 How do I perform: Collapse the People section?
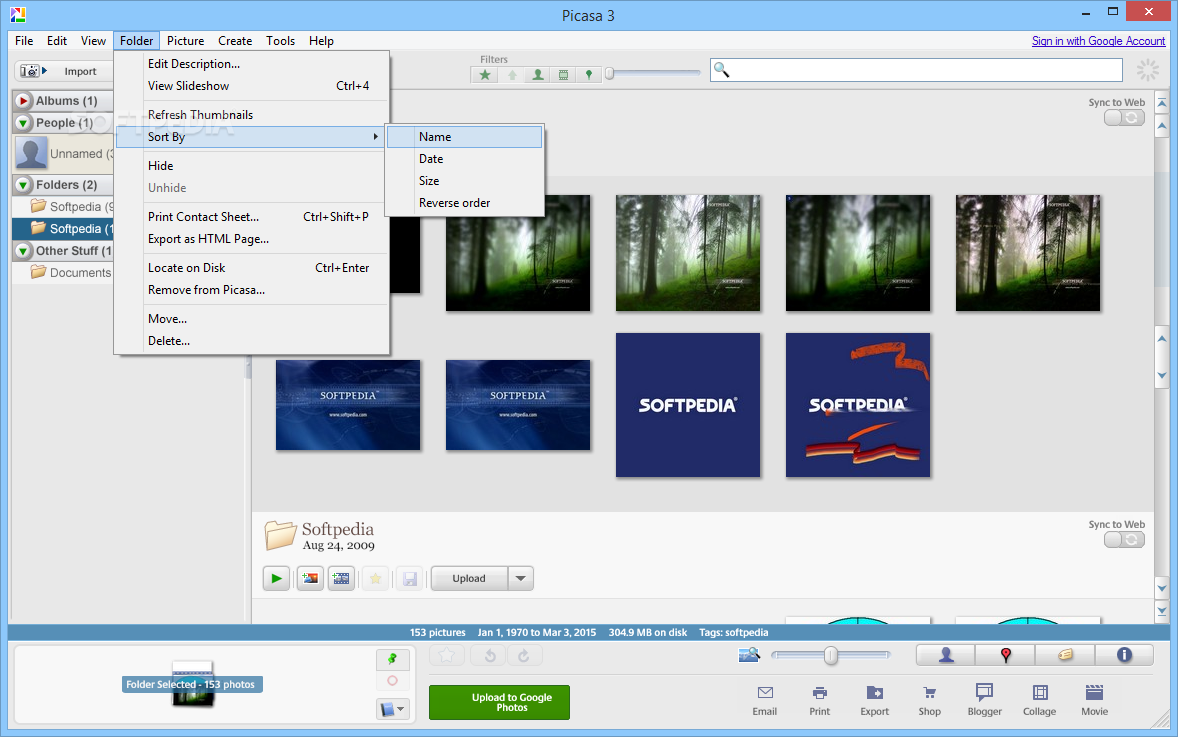coord(23,122)
